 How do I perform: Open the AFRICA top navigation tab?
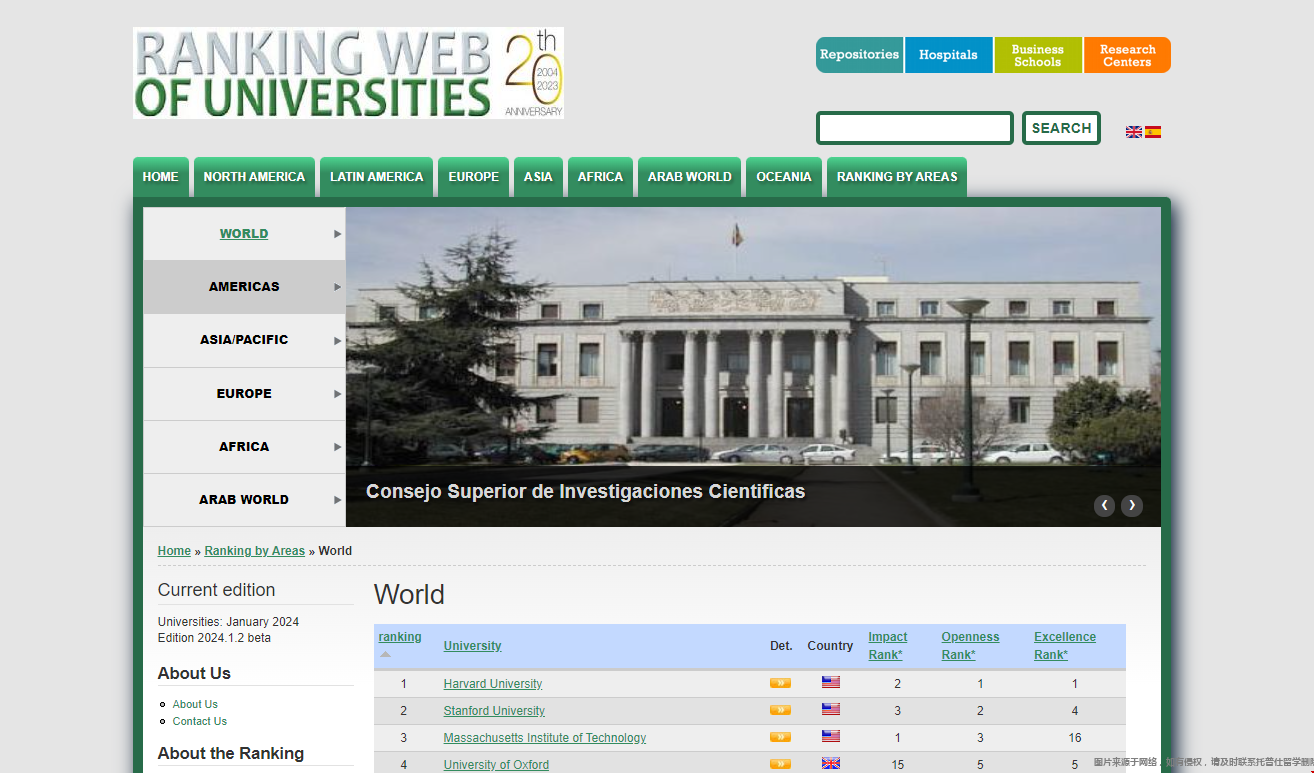[600, 177]
